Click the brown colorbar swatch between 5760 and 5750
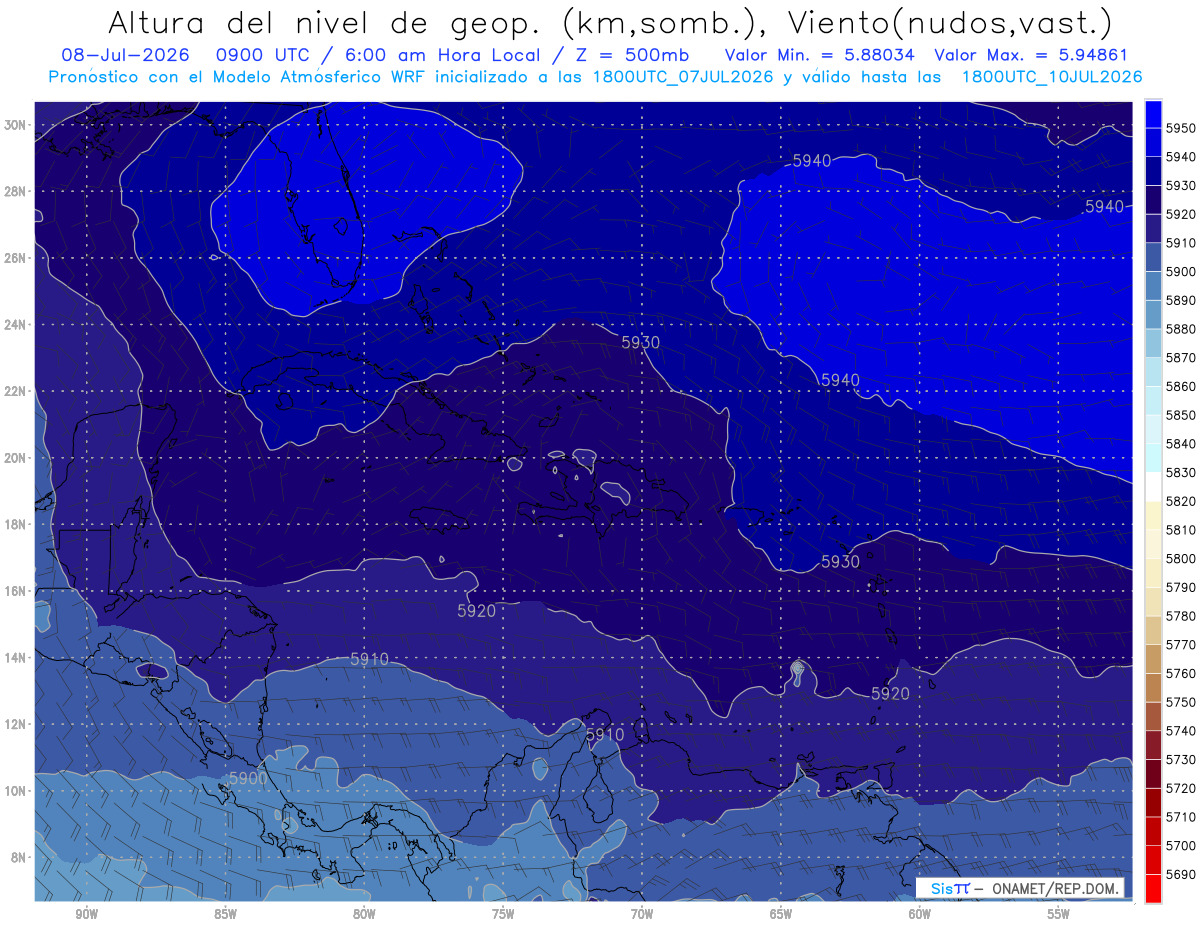1200x927 pixels. (1153, 688)
